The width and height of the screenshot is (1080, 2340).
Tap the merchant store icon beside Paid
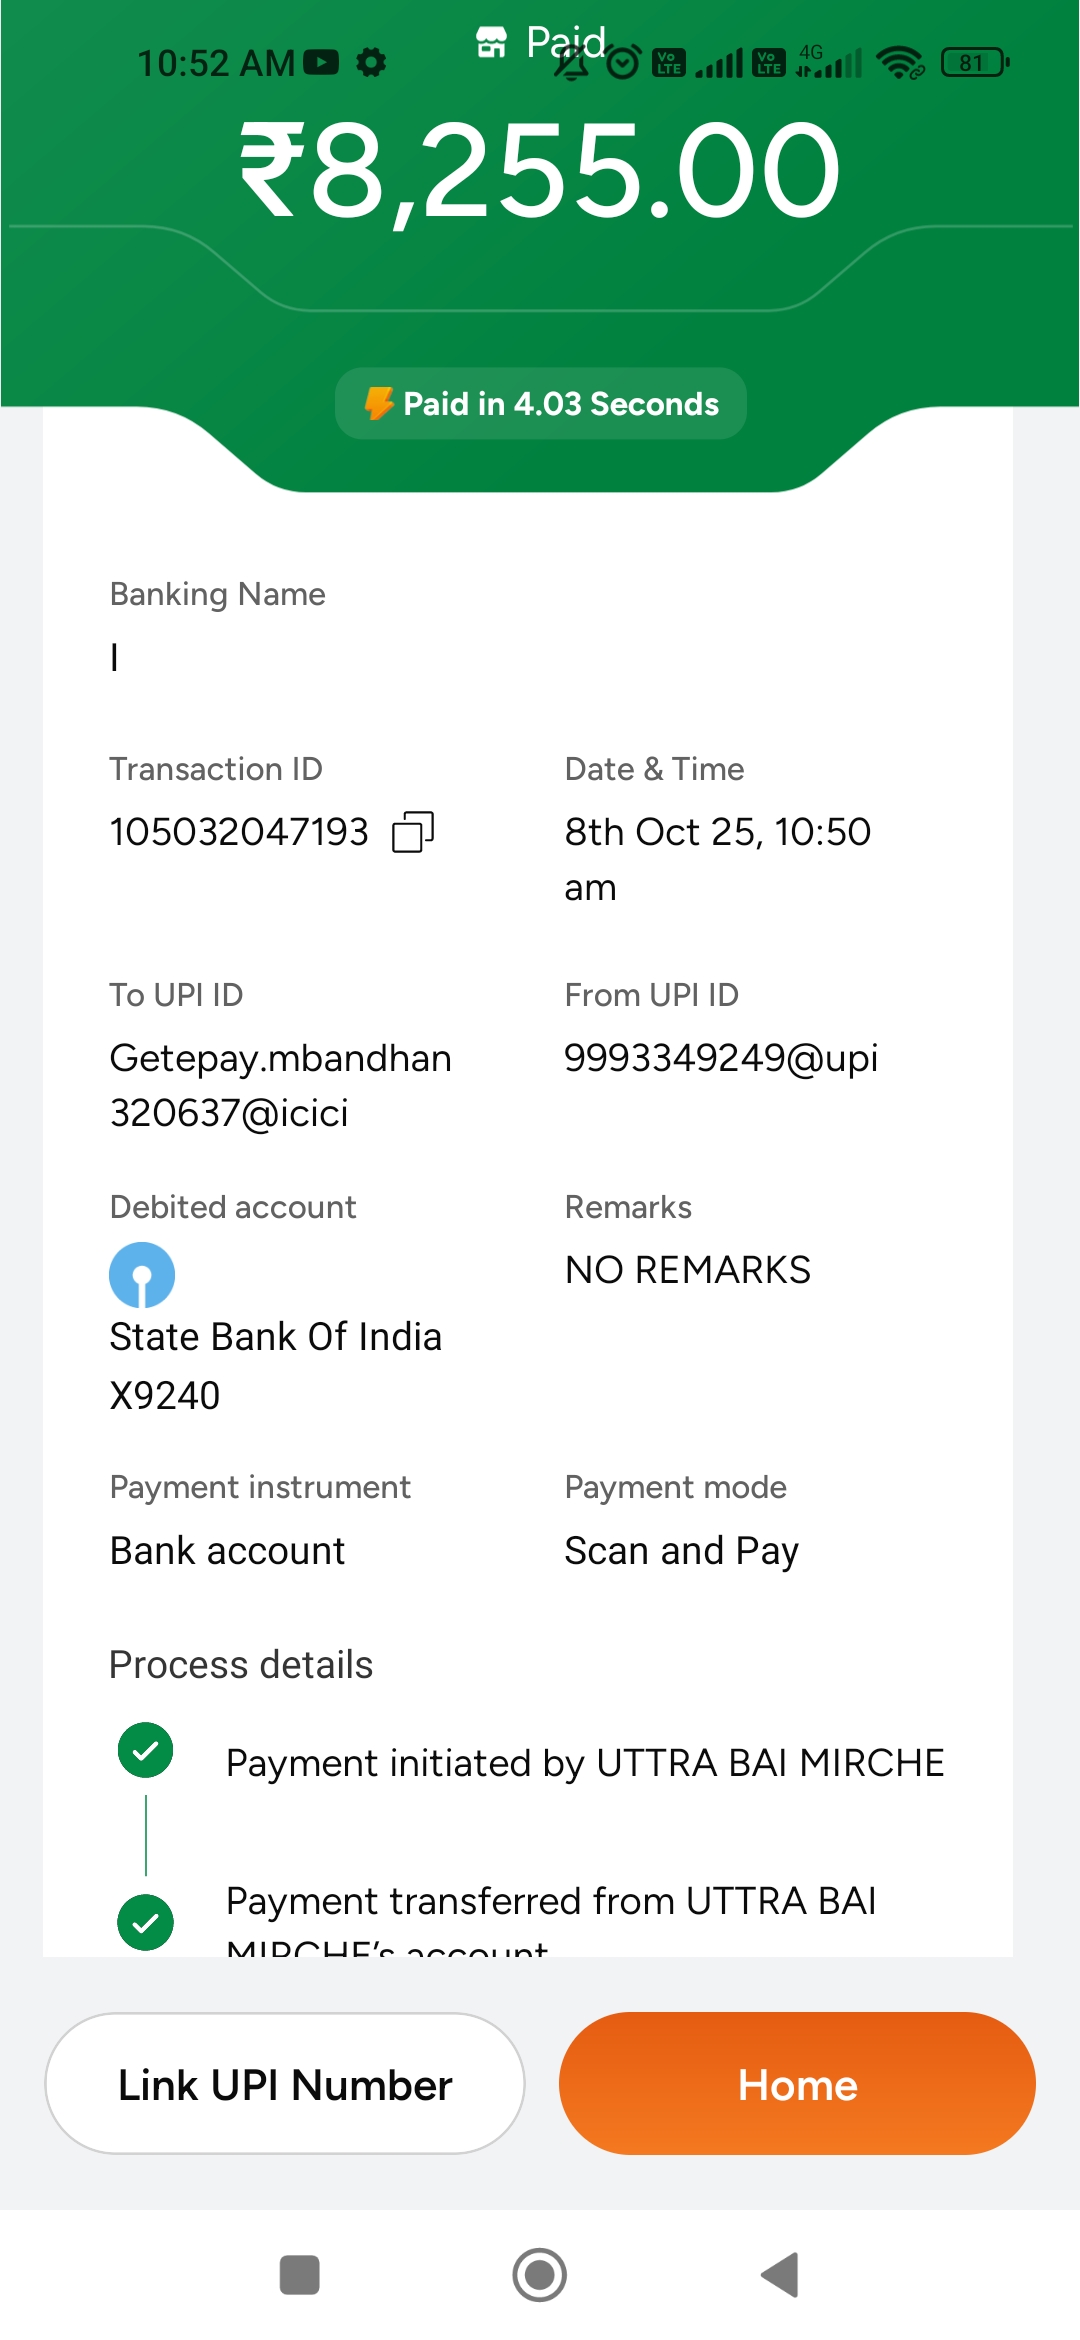pyautogui.click(x=491, y=43)
